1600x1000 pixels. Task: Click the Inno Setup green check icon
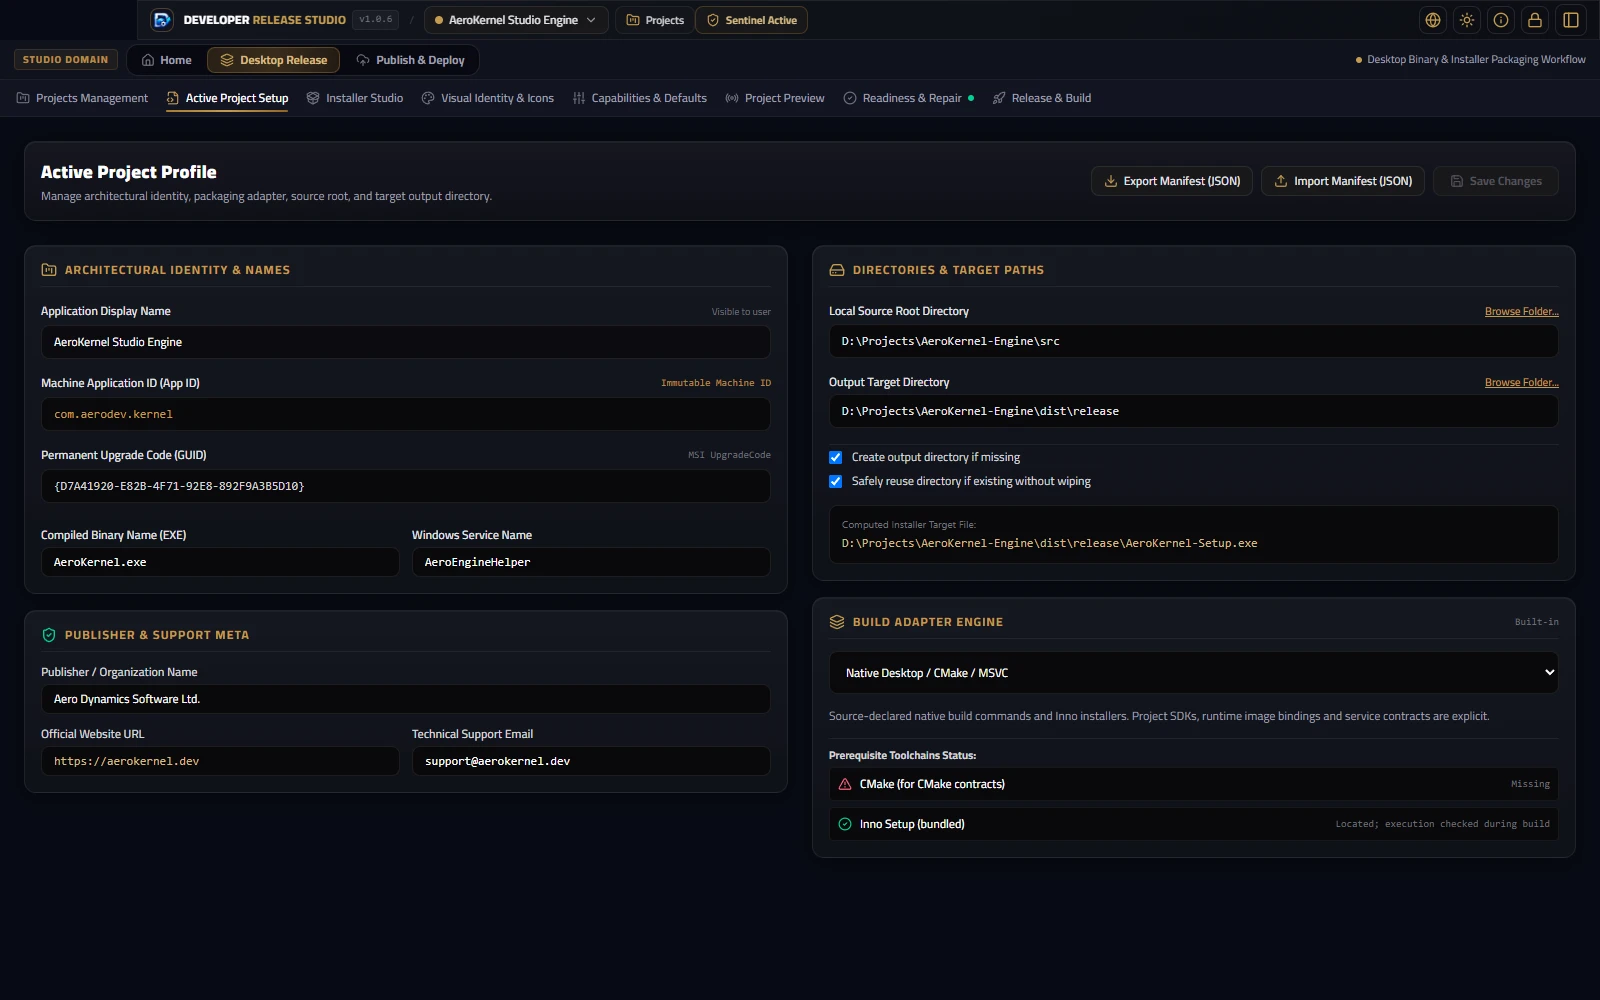click(845, 824)
